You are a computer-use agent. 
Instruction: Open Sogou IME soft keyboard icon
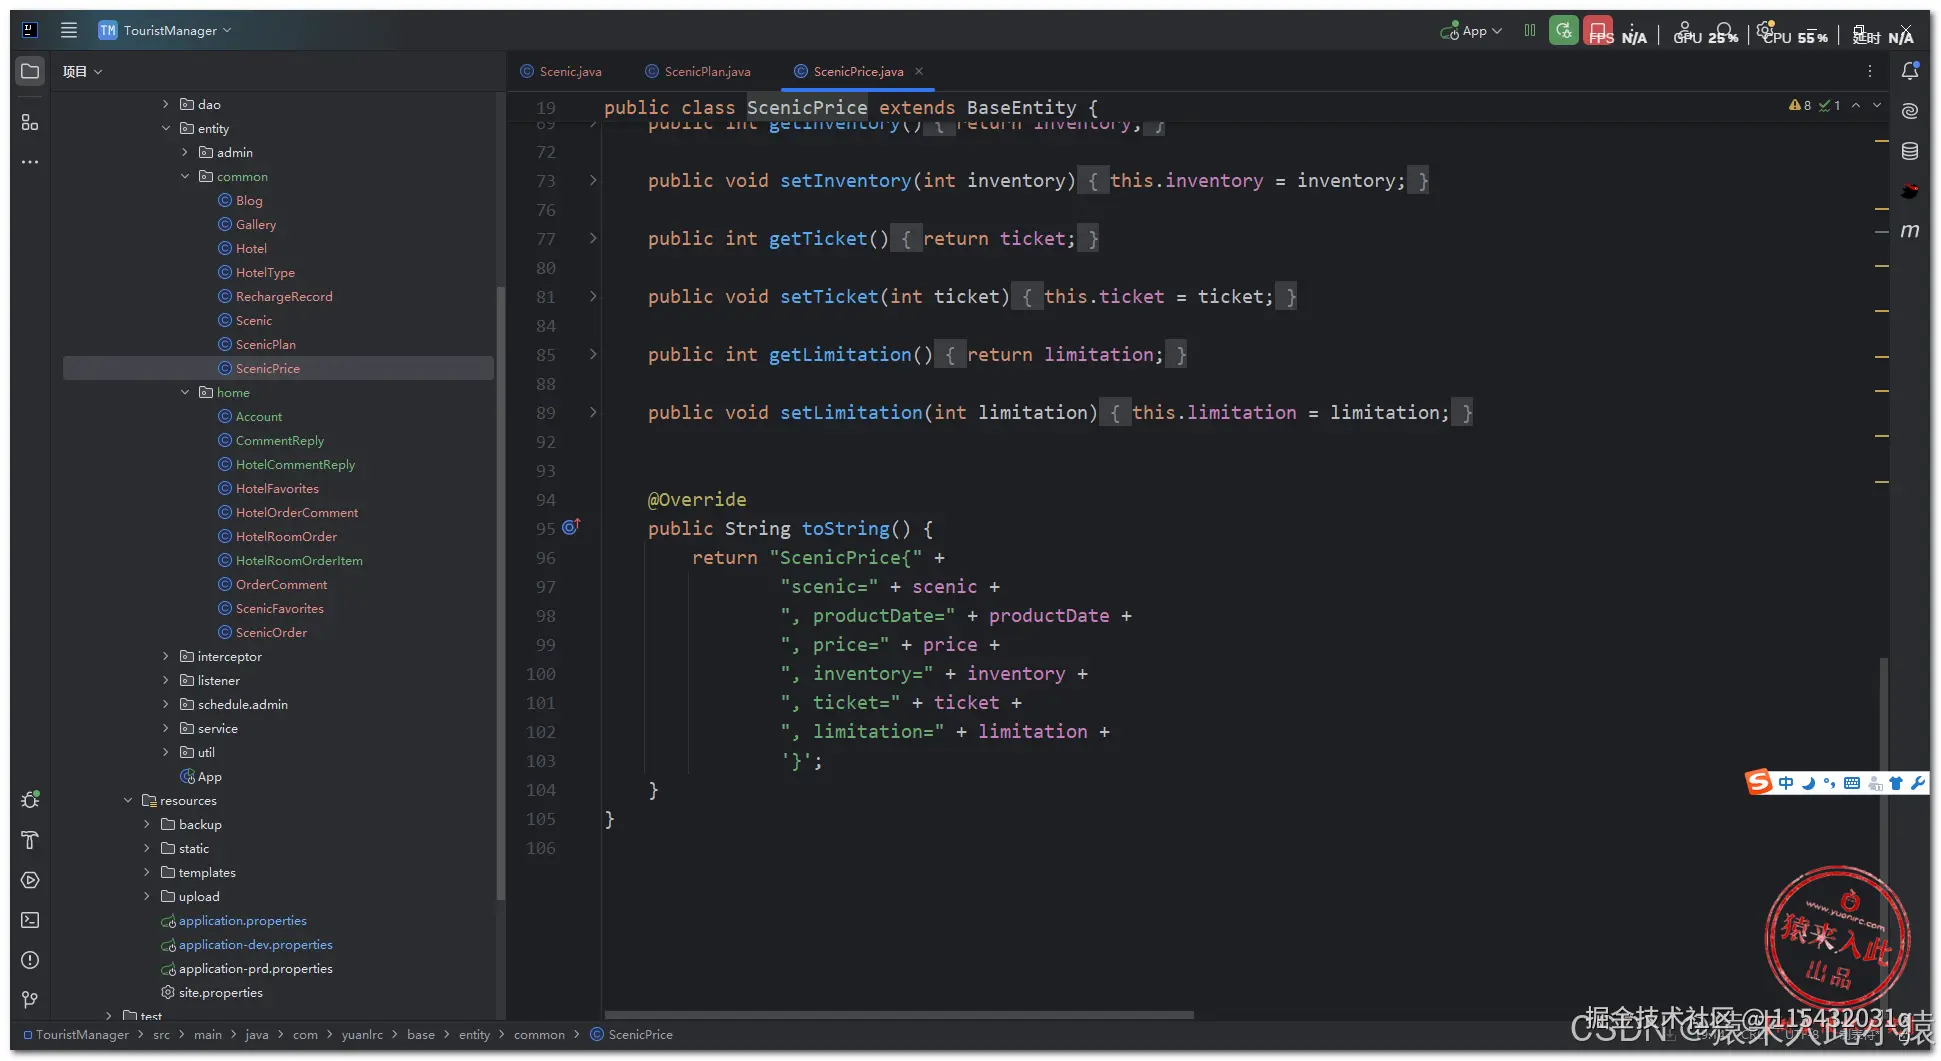(1852, 783)
